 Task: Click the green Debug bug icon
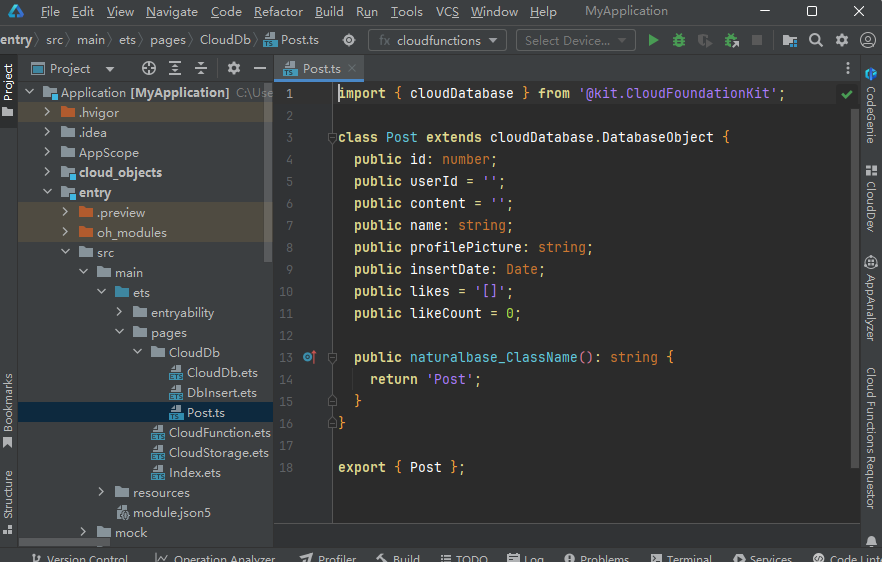click(679, 41)
